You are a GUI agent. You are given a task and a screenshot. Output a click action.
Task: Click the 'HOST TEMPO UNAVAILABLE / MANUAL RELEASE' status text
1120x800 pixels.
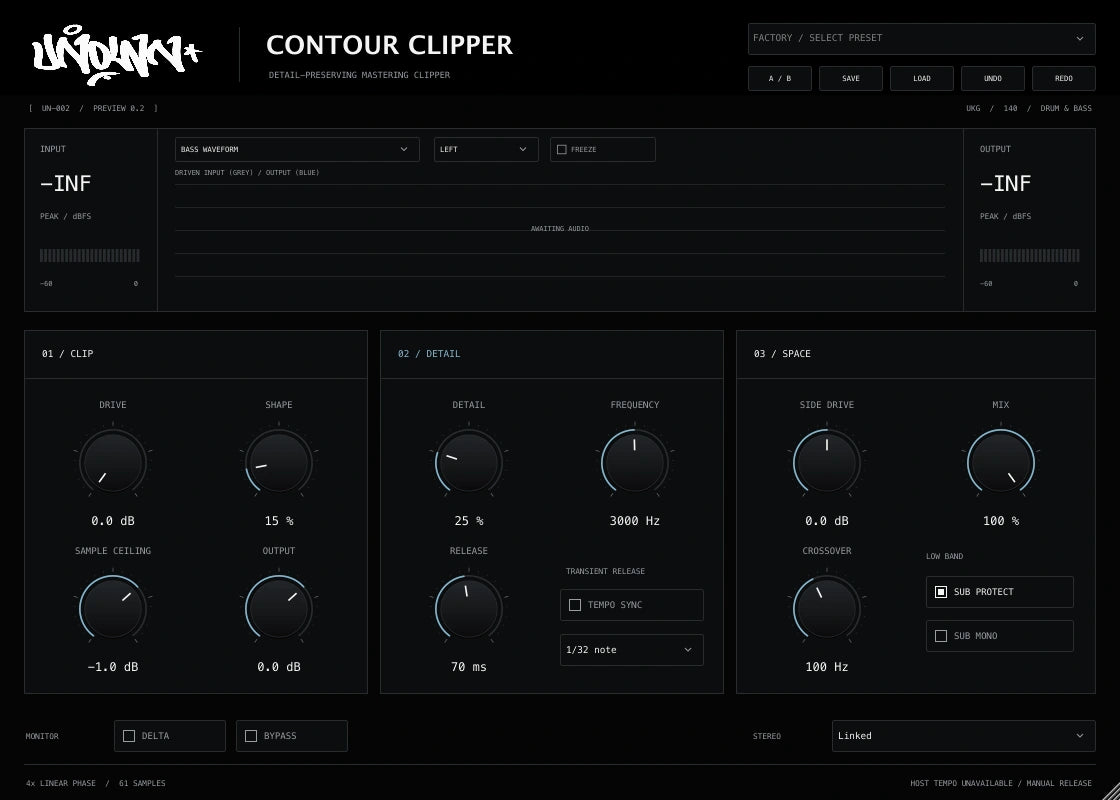click(1001, 784)
